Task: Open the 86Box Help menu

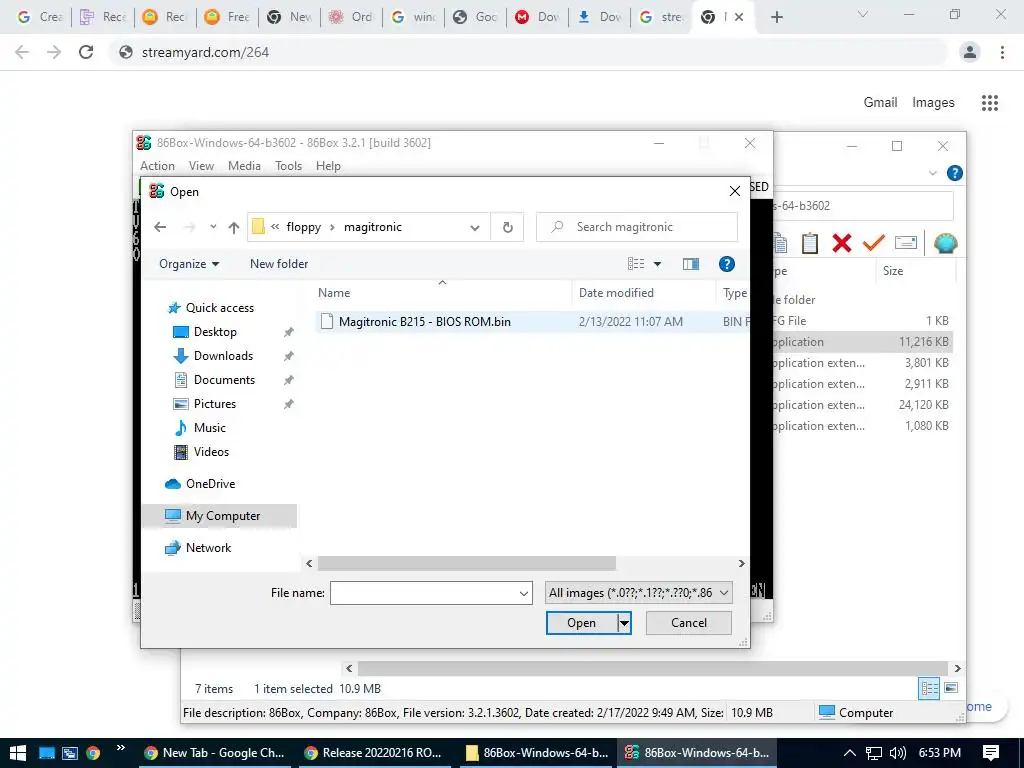Action: coord(328,166)
